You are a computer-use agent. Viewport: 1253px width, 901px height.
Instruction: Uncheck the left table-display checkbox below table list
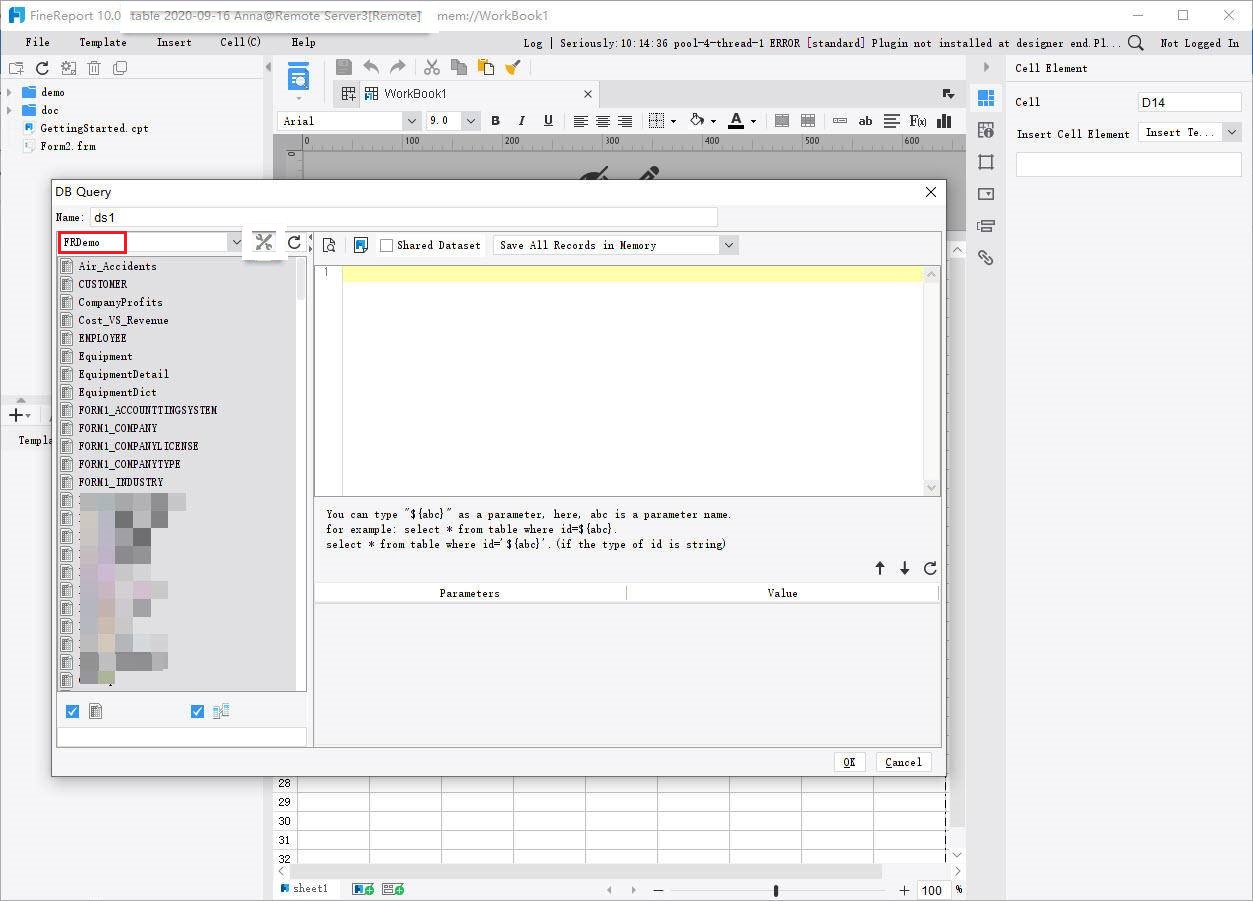click(72, 711)
